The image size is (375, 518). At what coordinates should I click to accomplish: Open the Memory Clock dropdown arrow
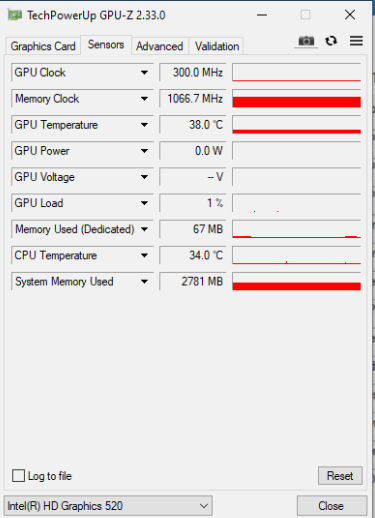pyautogui.click(x=144, y=99)
